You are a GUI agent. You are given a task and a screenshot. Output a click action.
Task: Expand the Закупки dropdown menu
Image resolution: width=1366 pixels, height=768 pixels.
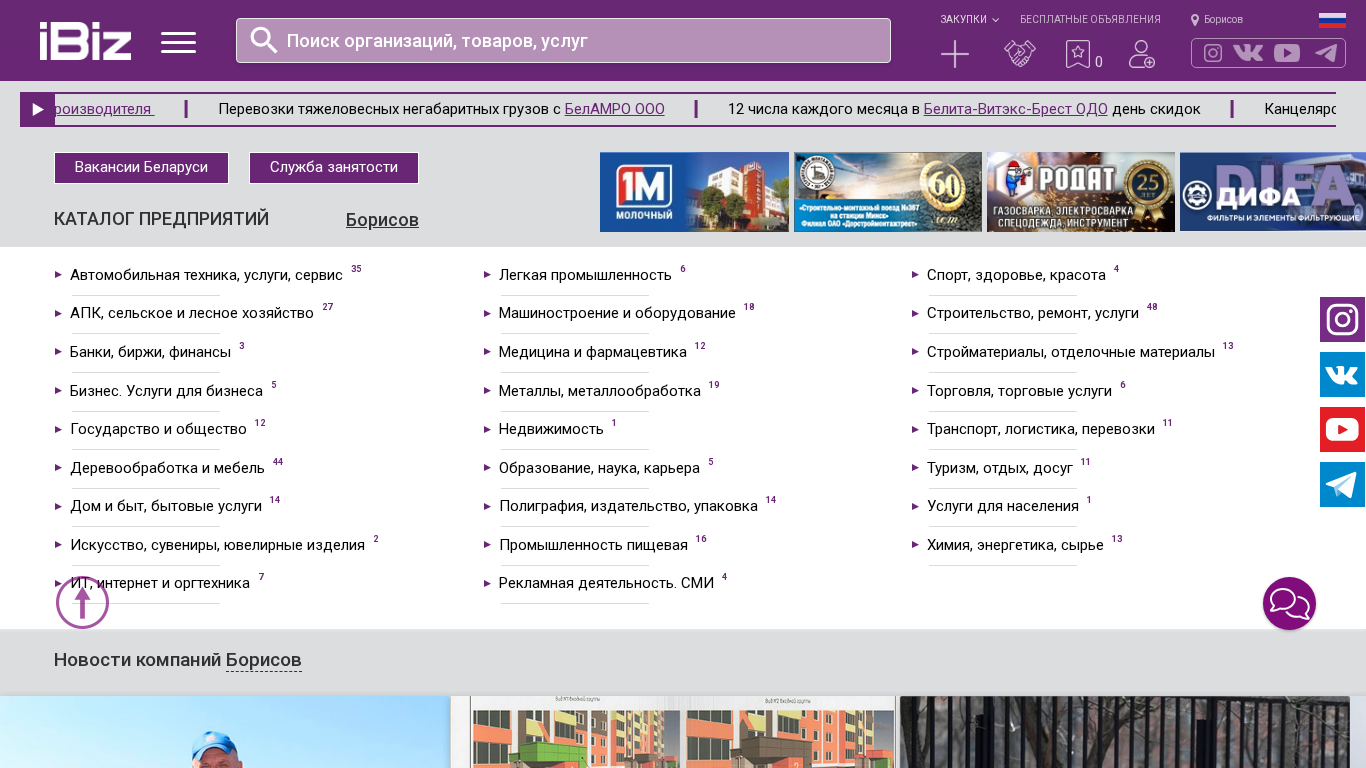click(x=968, y=20)
